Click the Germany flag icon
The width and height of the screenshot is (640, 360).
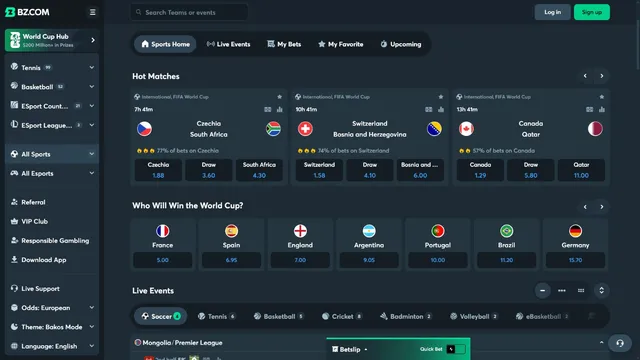[x=575, y=231]
